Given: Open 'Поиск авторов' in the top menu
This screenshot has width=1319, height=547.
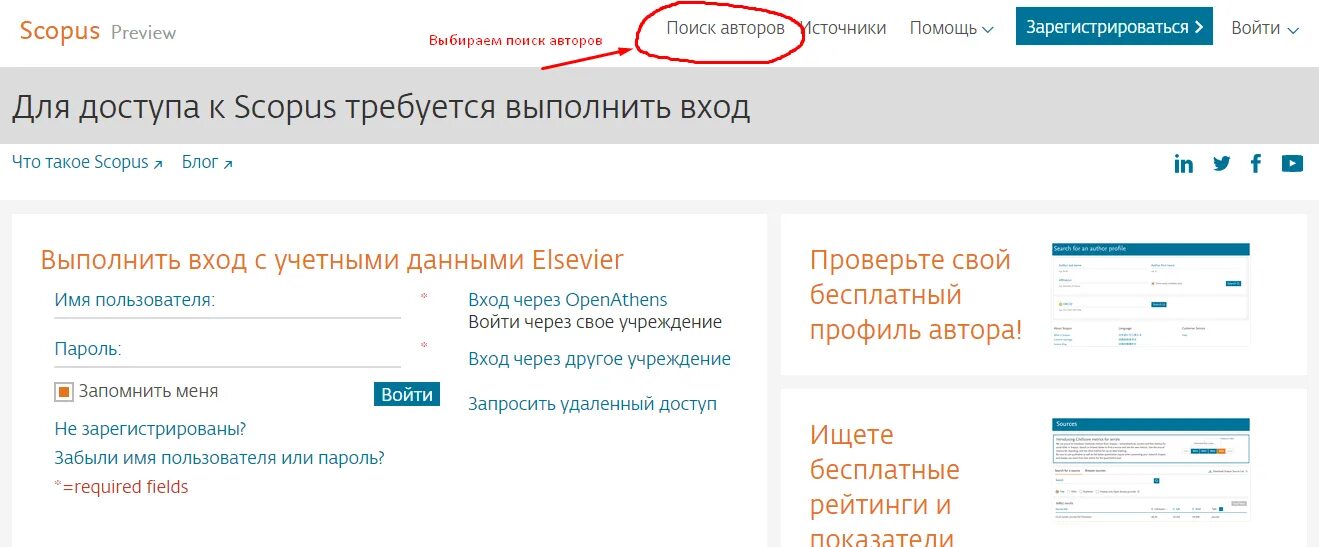Looking at the screenshot, I should [725, 28].
